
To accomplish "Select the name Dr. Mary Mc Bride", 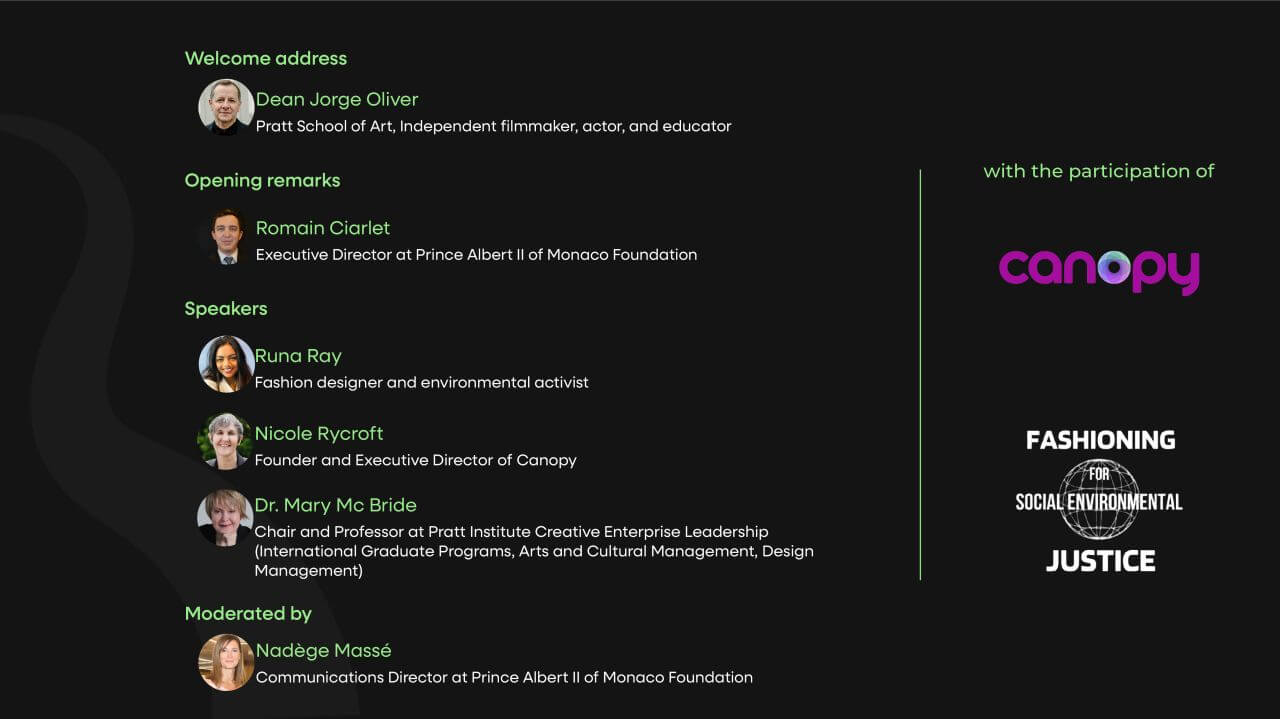I will 336,505.
